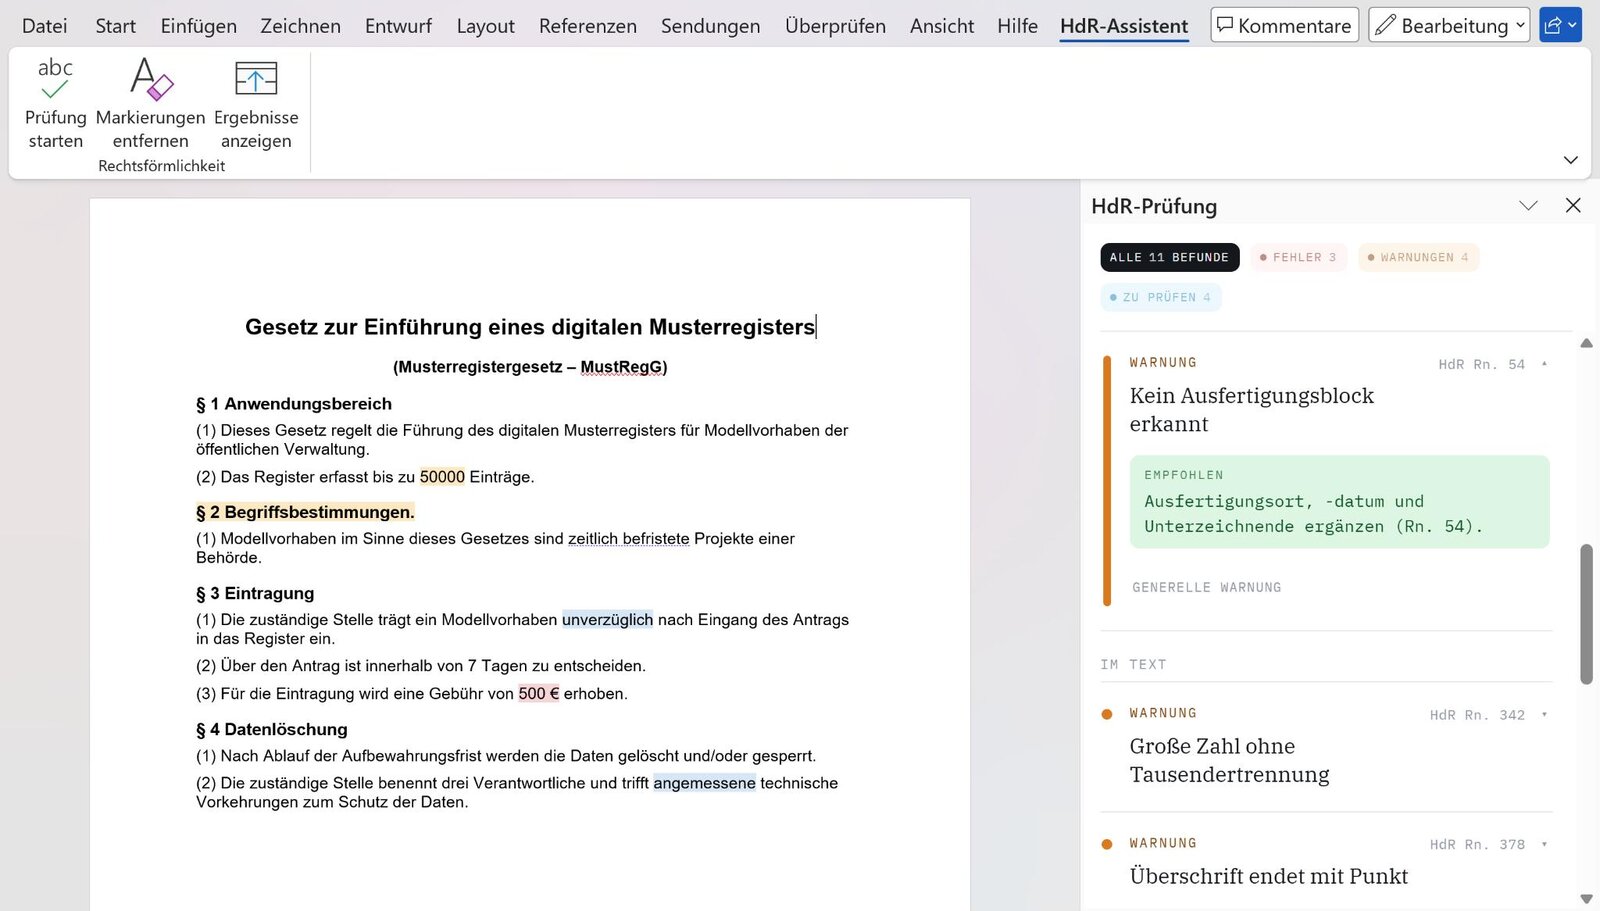1600x911 pixels.
Task: Expand the HdR Rn. 54 finding arrow
Action: 1544,364
